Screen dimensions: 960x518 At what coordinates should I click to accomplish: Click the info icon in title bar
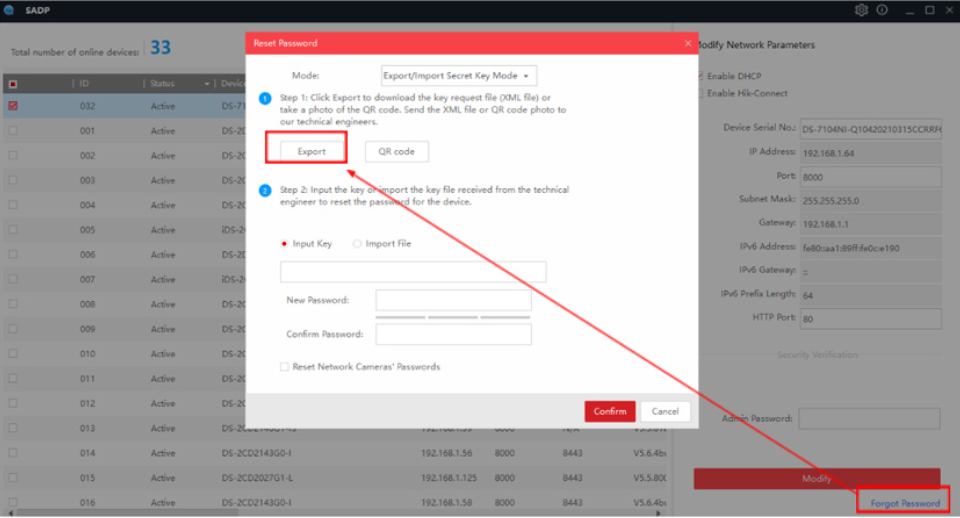click(x=882, y=10)
